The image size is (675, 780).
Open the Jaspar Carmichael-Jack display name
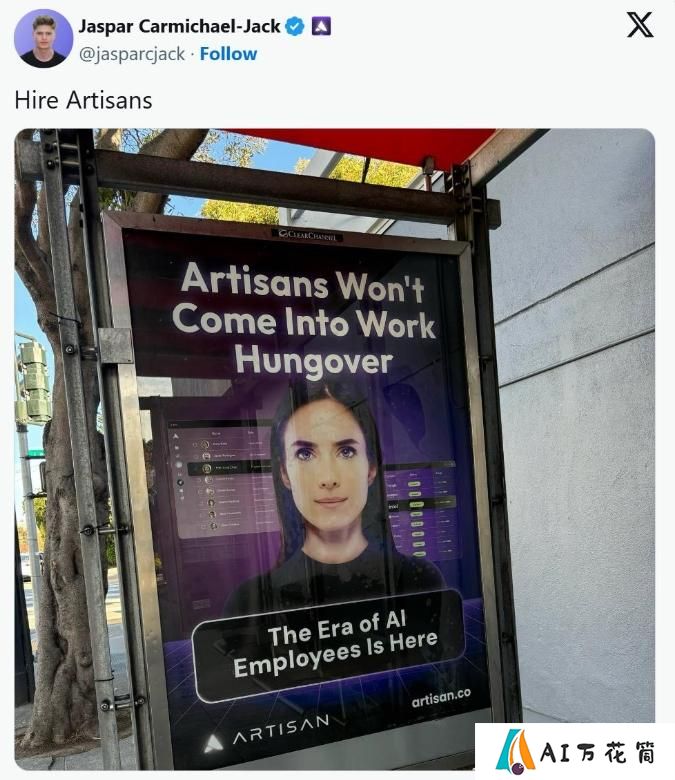[x=180, y=26]
